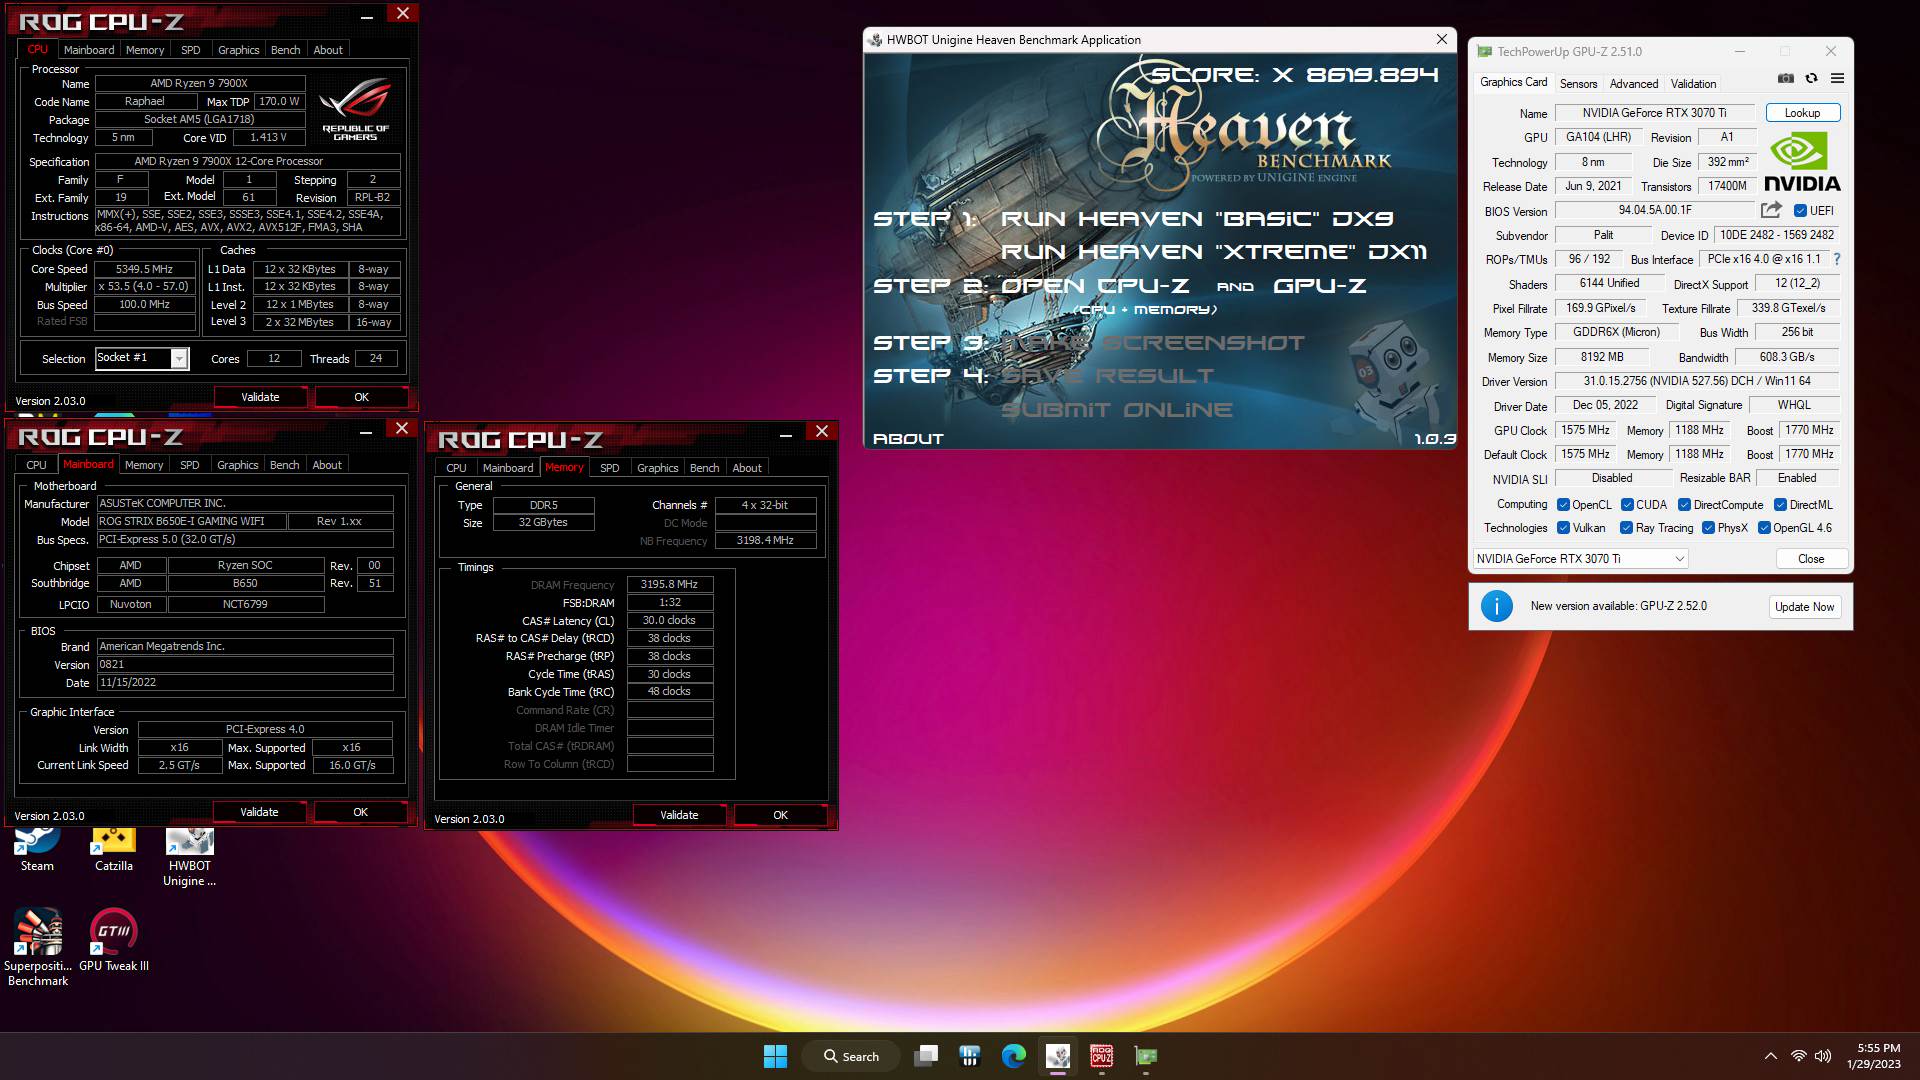
Task: Toggle the Vulkan checkbox
Action: click(1563, 528)
